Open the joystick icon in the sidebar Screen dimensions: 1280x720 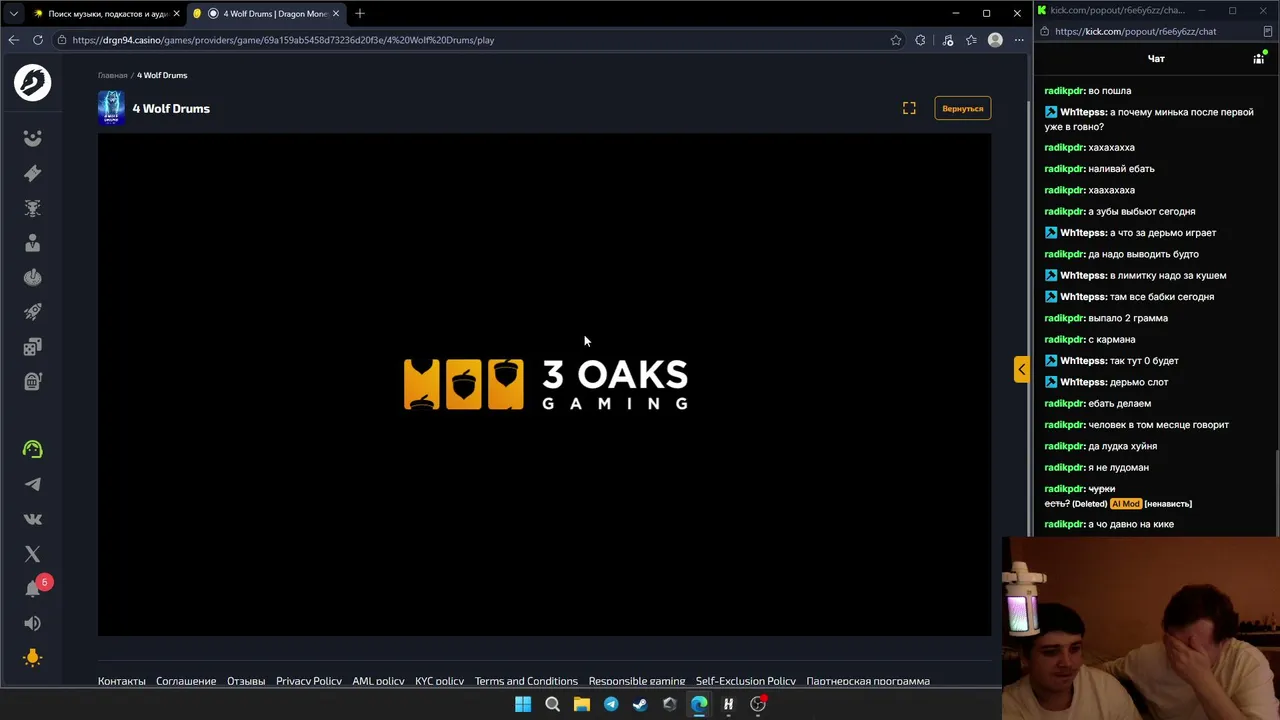pyautogui.click(x=32, y=277)
